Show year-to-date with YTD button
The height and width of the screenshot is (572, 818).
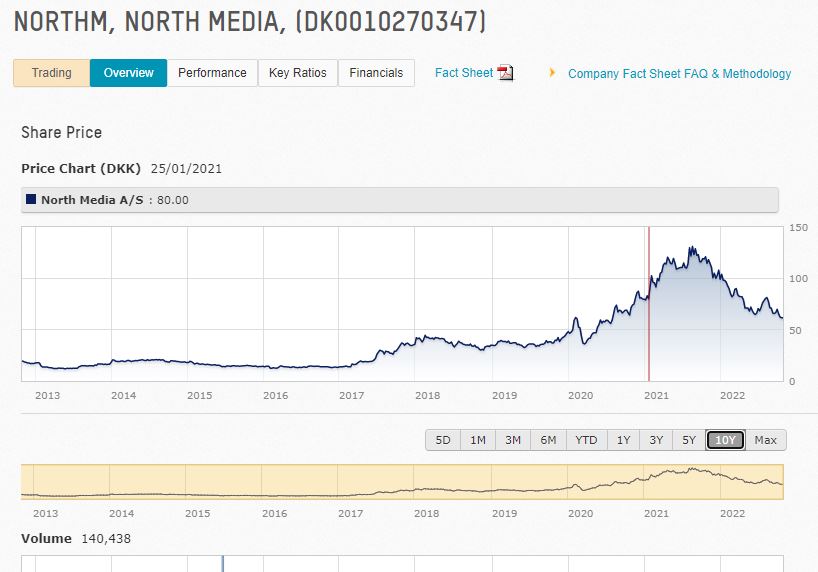point(586,440)
